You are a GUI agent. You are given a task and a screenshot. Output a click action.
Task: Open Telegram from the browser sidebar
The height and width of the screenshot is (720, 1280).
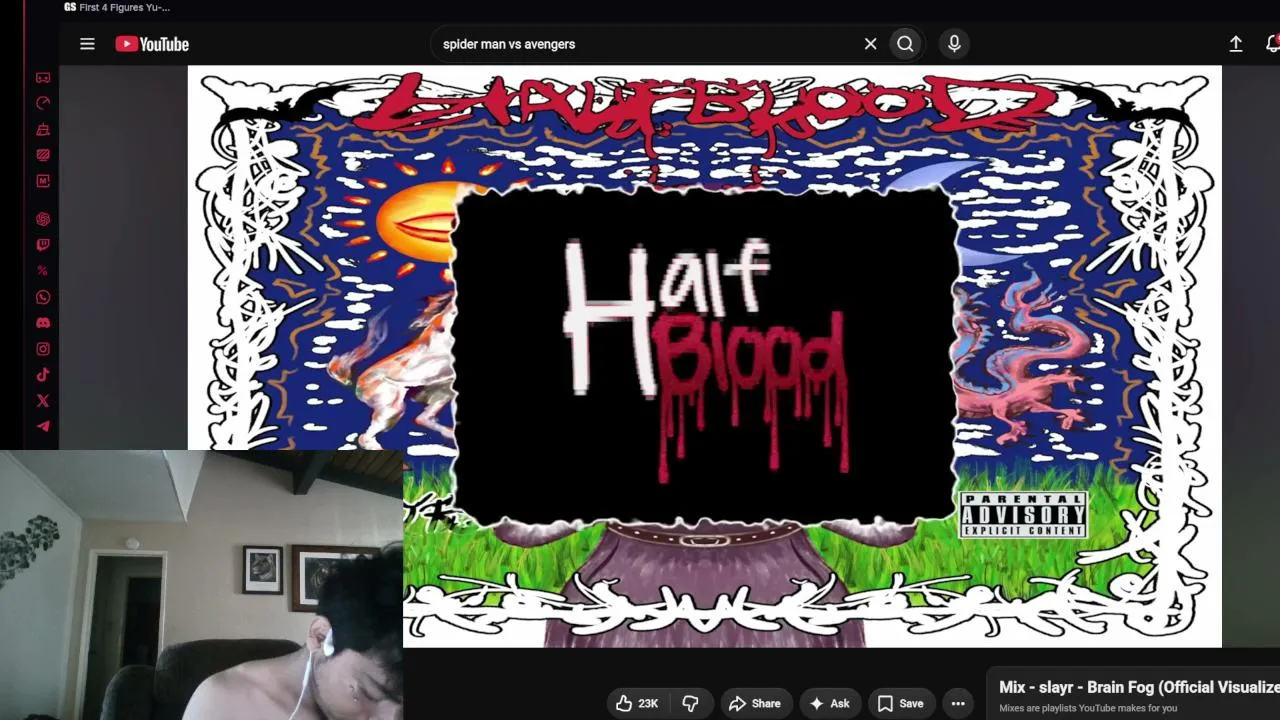43,427
